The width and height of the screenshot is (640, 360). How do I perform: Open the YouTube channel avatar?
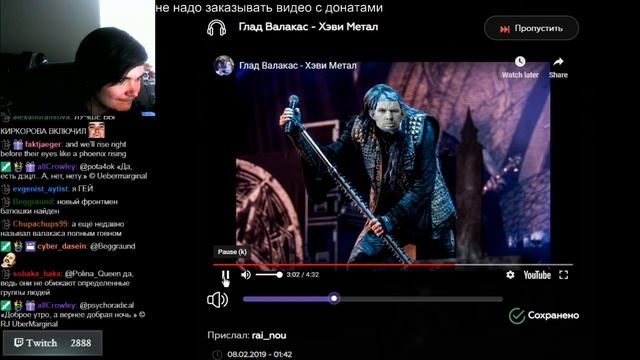tap(224, 65)
